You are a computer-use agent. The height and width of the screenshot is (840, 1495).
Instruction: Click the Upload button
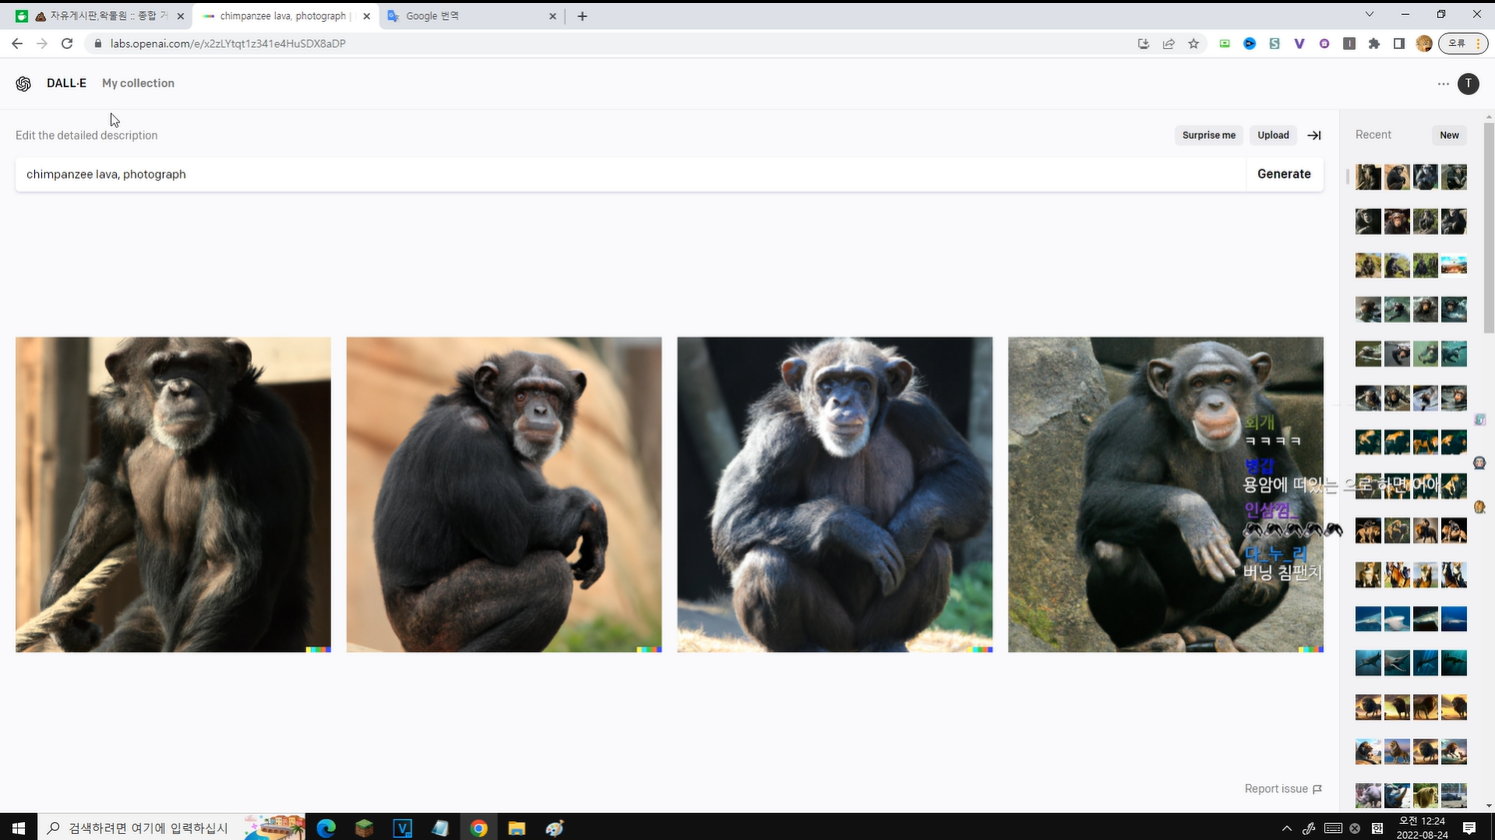pyautogui.click(x=1273, y=135)
